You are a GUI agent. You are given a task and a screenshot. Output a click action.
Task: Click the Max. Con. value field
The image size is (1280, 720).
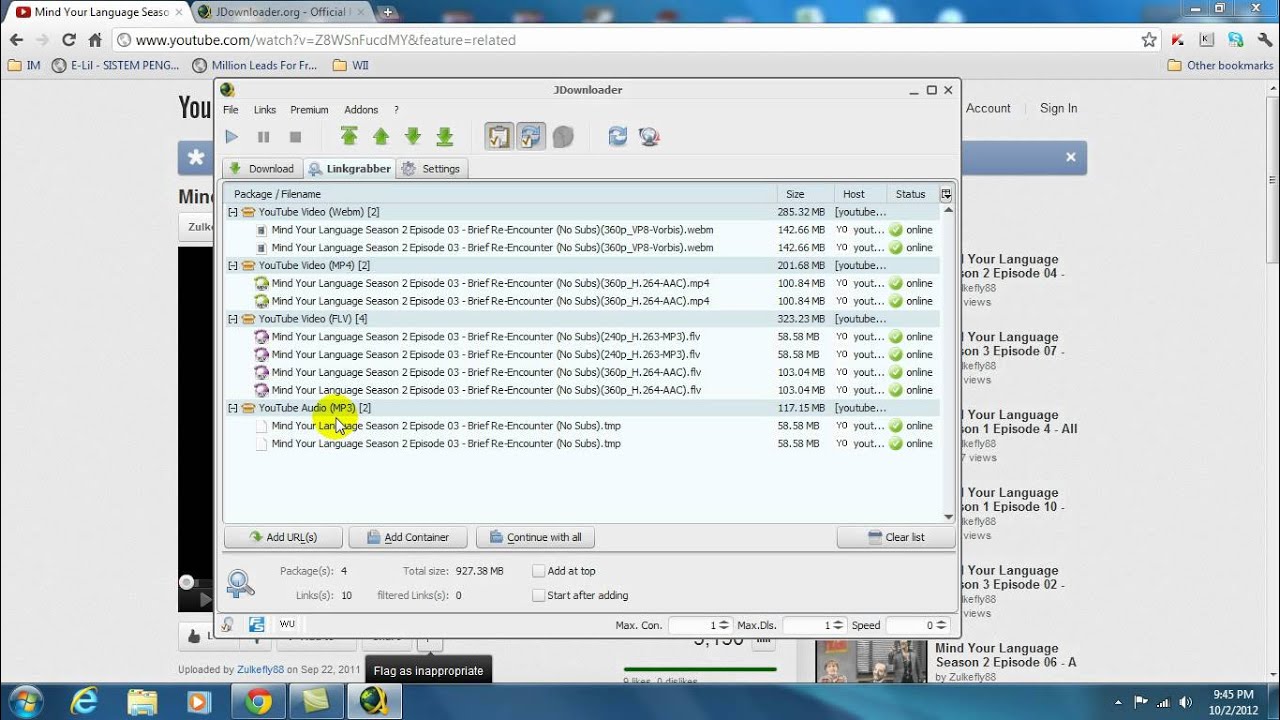694,625
